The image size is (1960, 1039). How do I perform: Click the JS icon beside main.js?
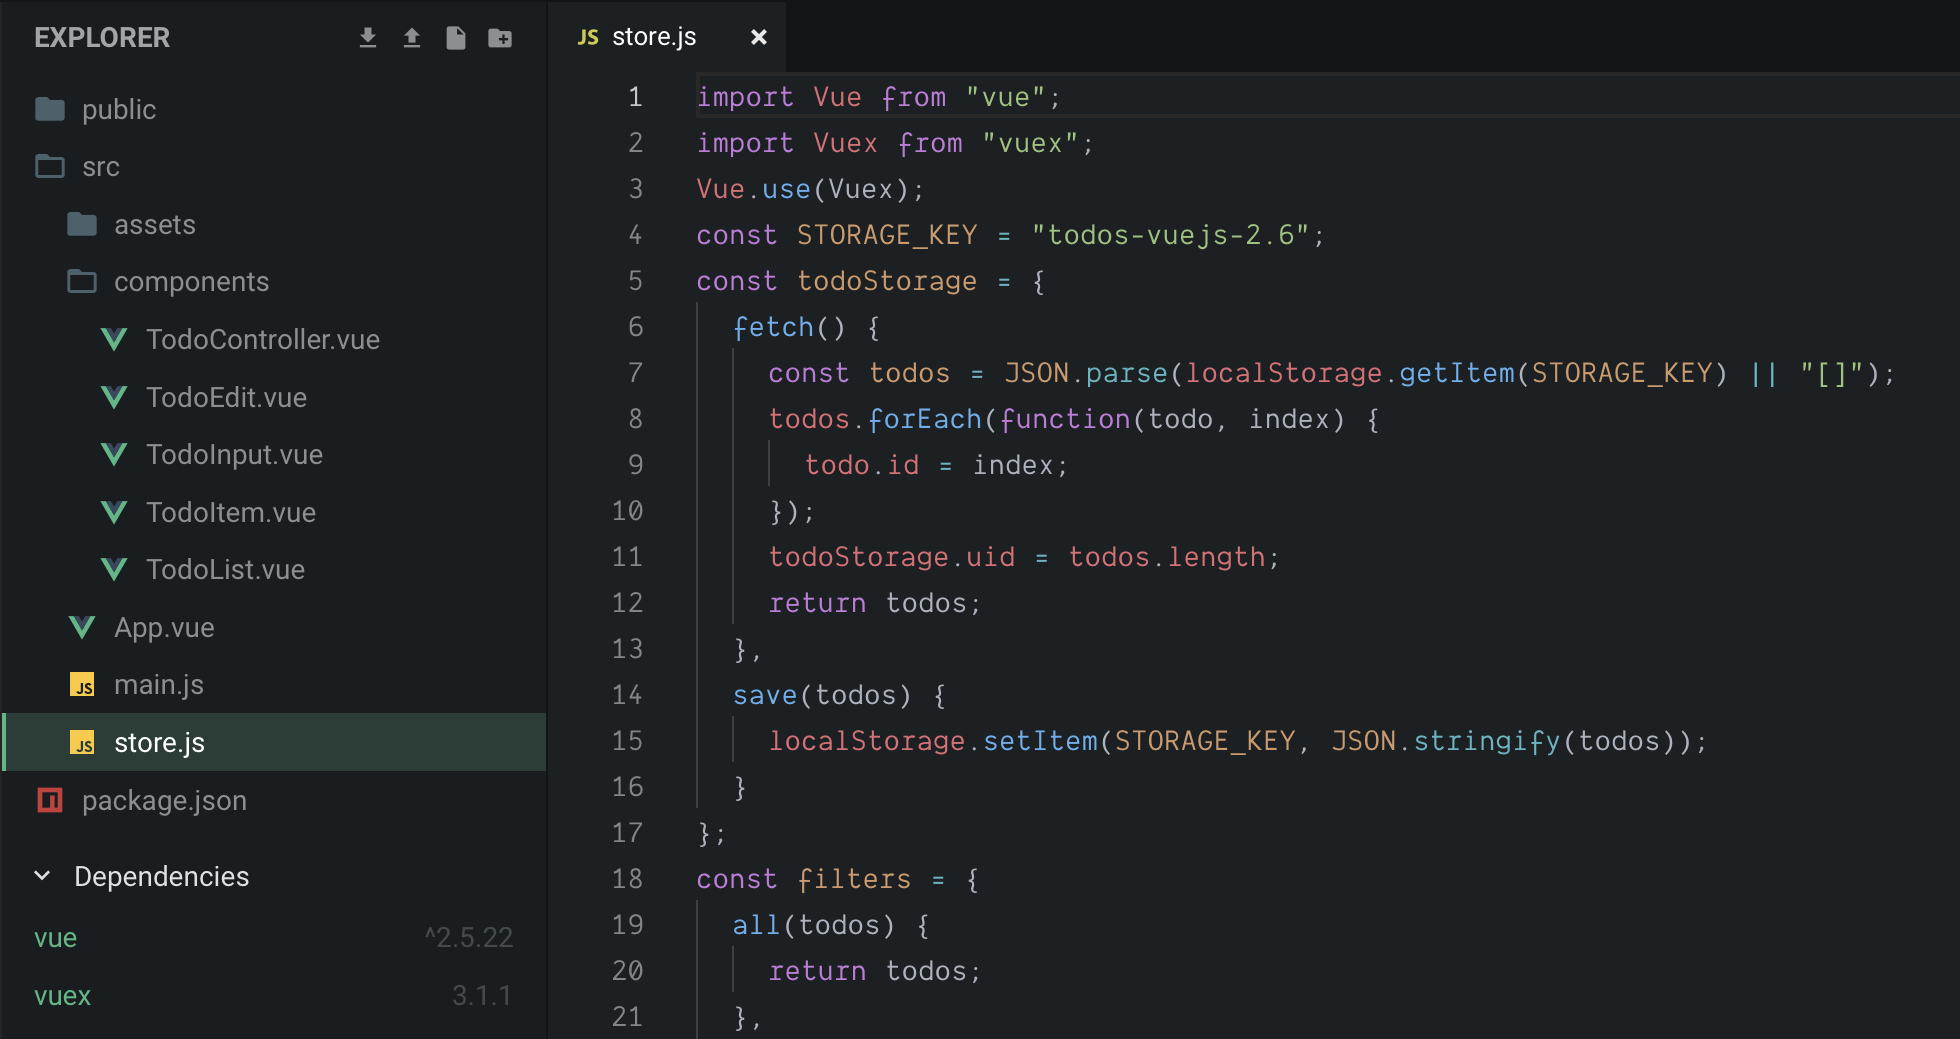[x=82, y=685]
